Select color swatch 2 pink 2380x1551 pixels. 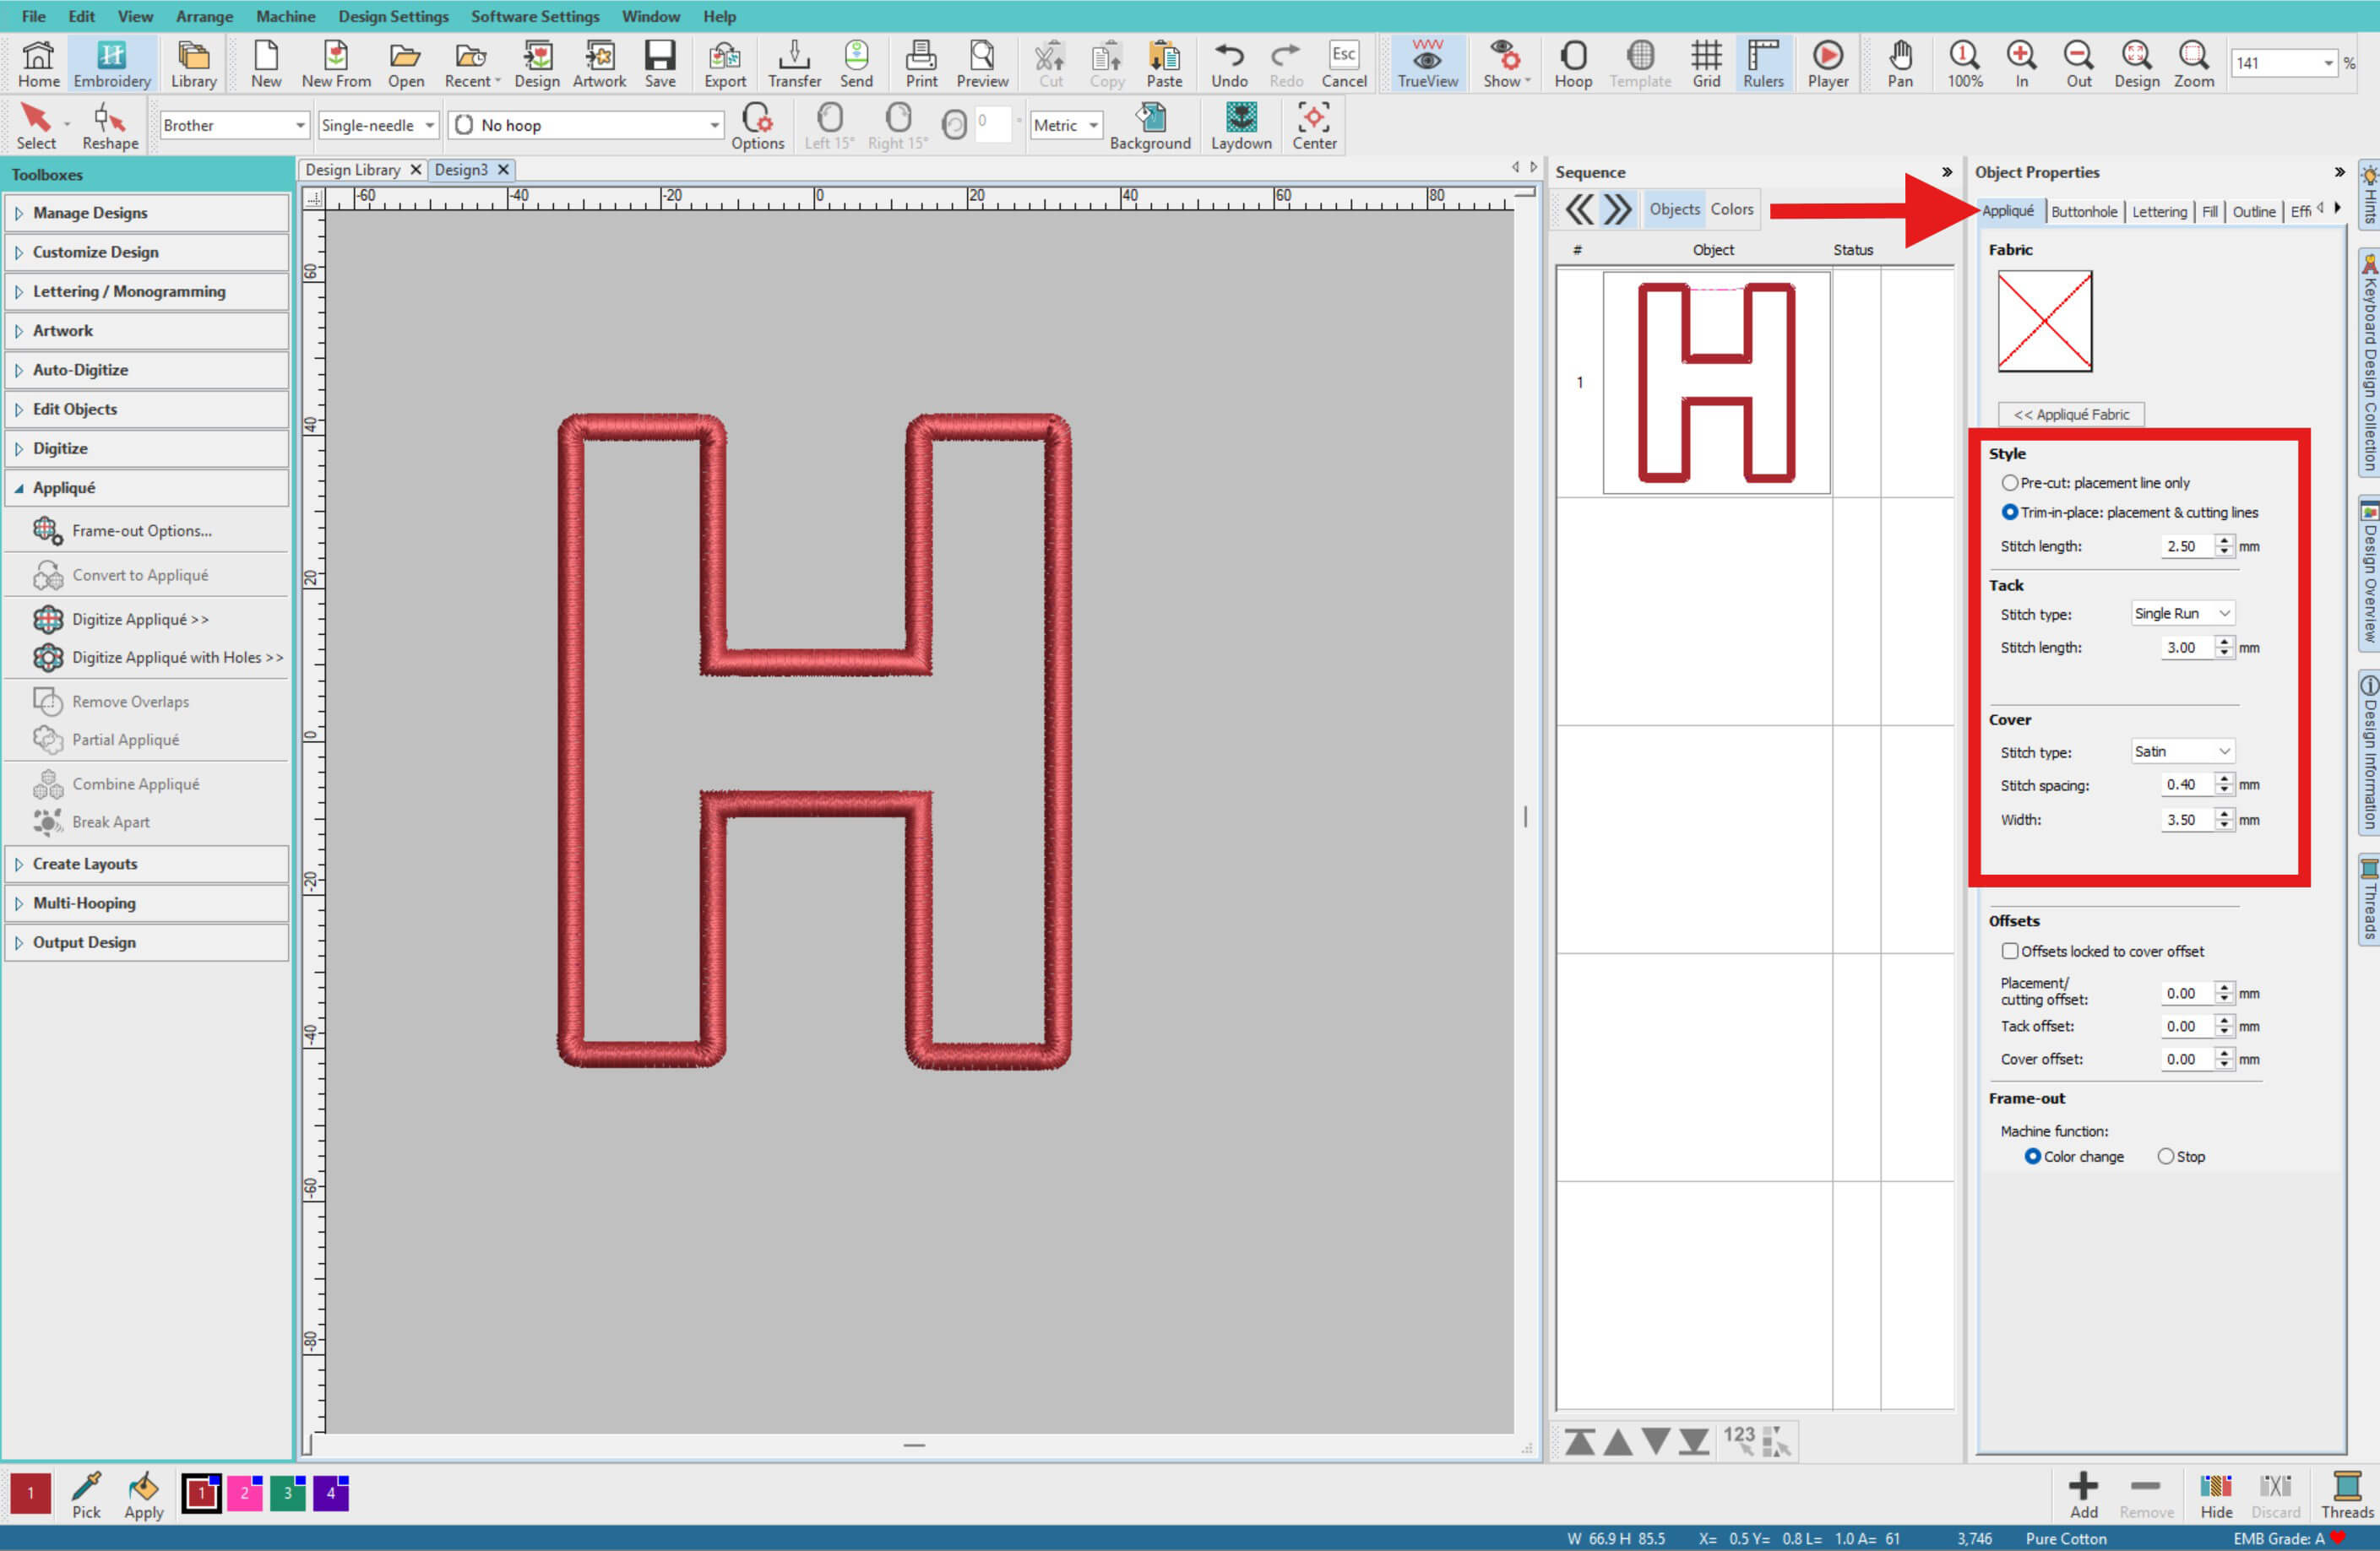(245, 1494)
